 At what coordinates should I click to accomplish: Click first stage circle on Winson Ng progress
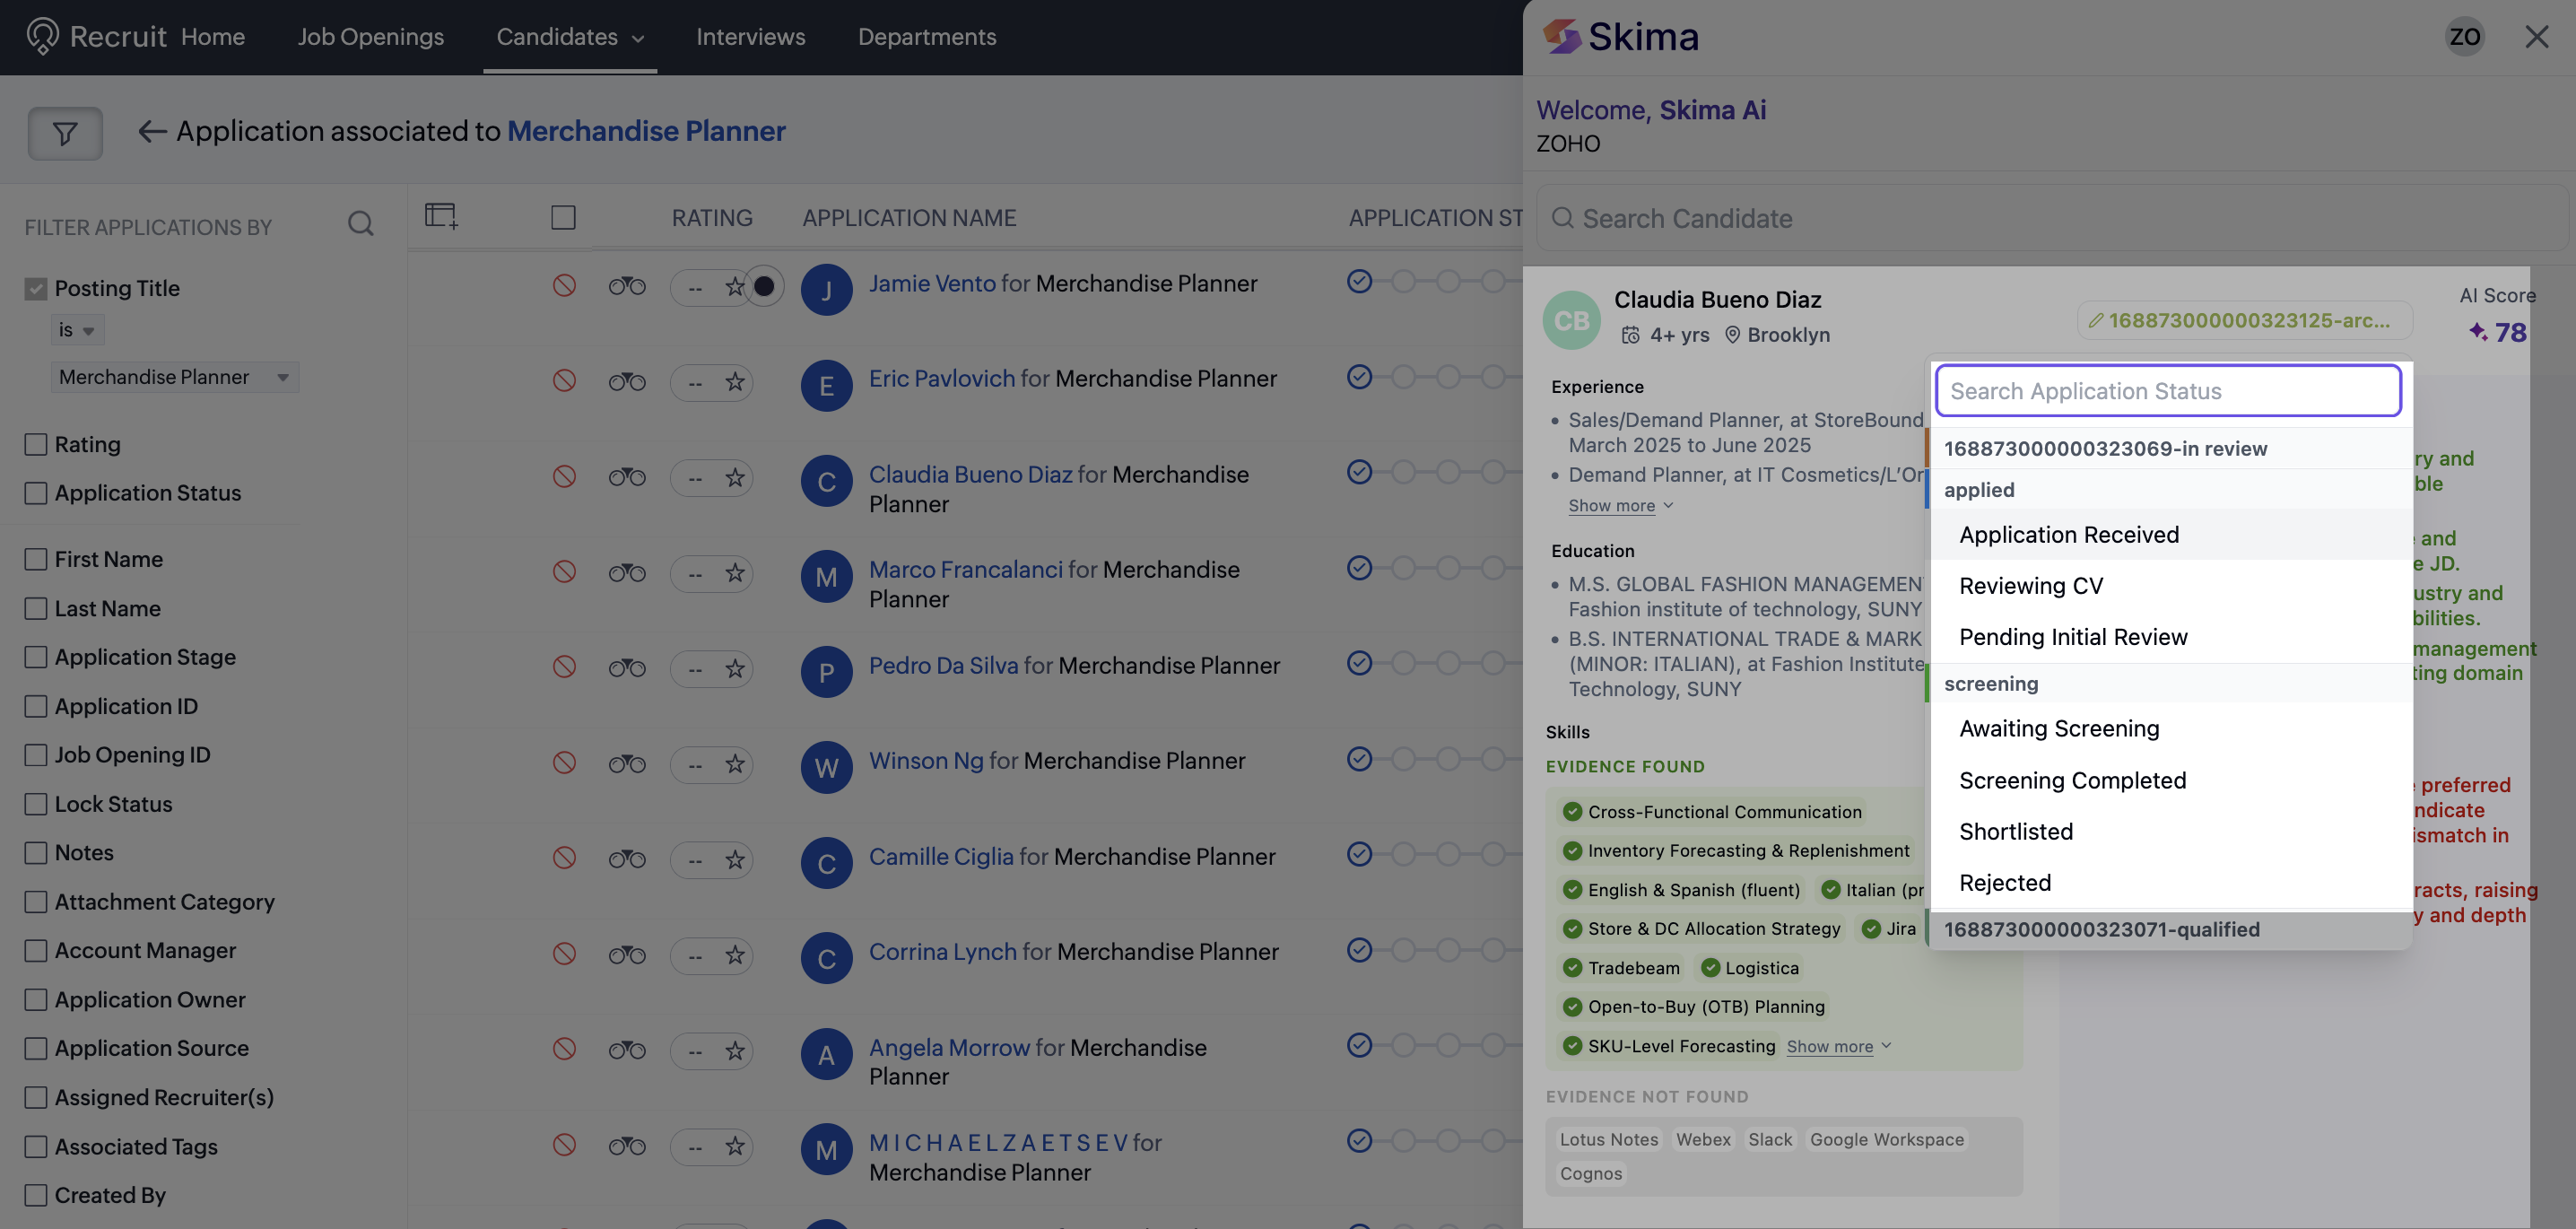tap(1359, 759)
